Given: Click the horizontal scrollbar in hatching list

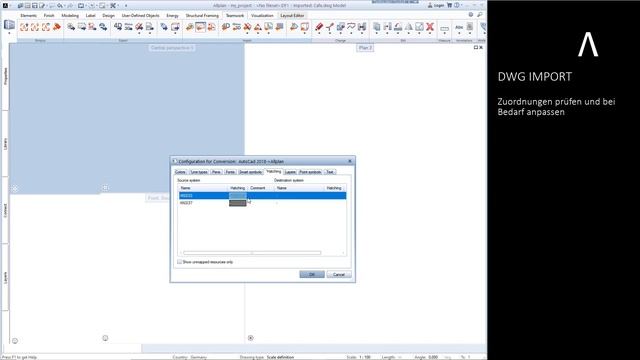Looking at the screenshot, I should (x=252, y=253).
